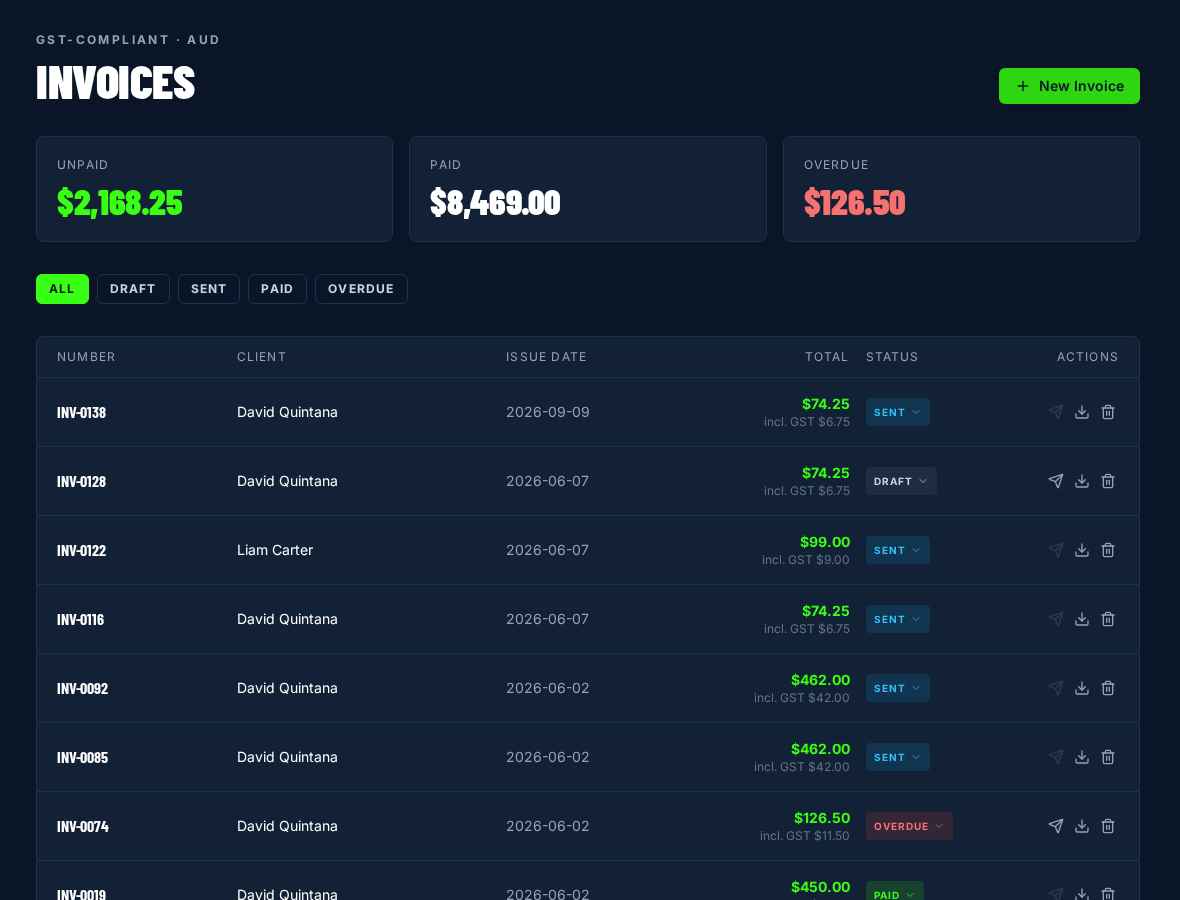Download invoice INV-0116
1180x900 pixels.
point(1081,619)
